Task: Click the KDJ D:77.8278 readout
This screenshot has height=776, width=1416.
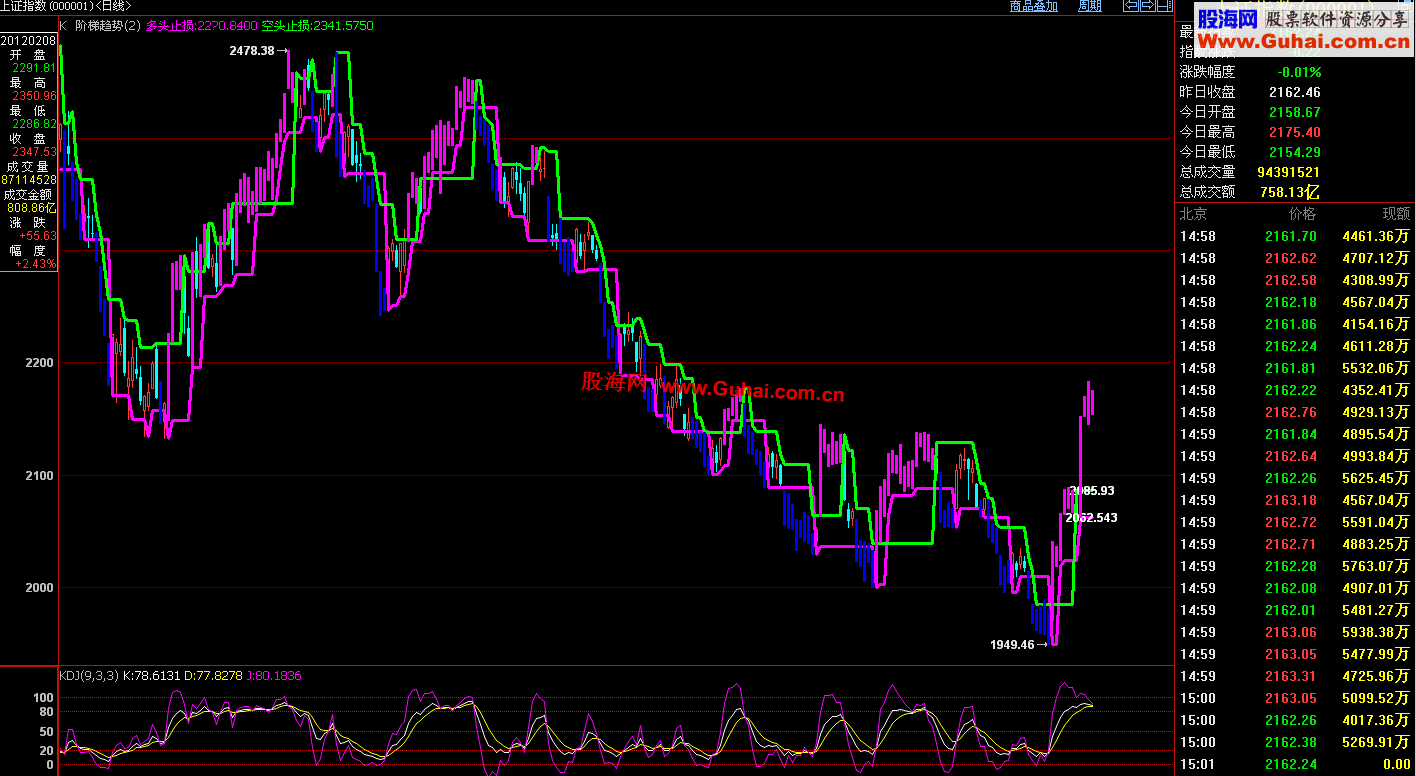Action: click(213, 676)
